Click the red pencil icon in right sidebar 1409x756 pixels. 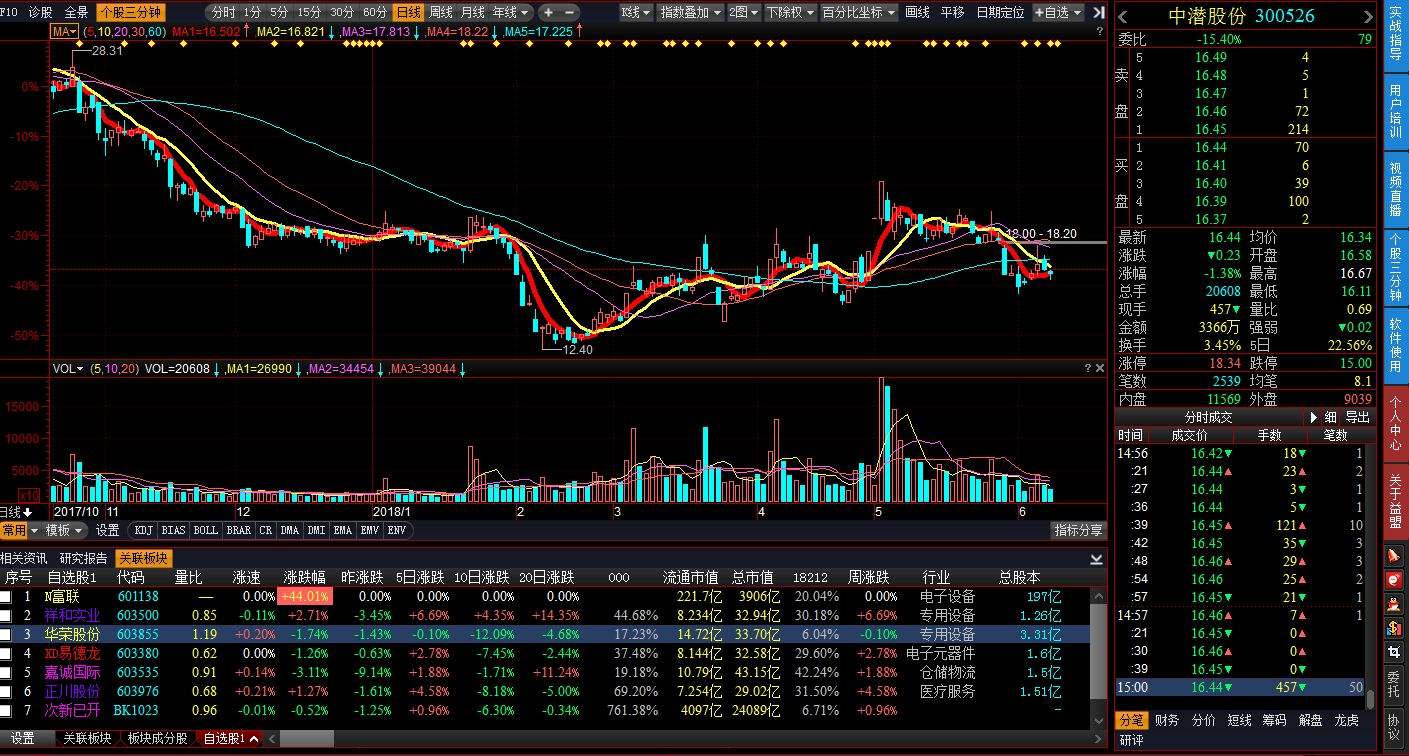1394,556
